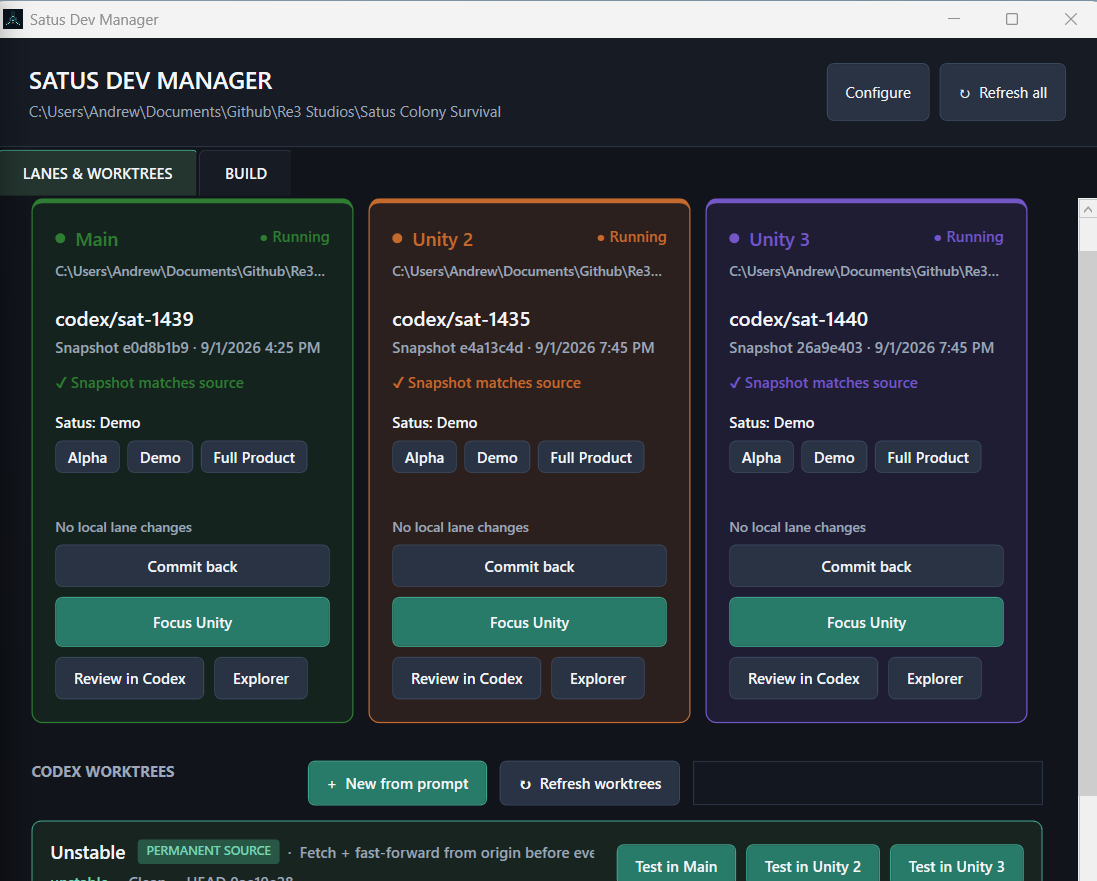Click Test in Unity 3 button
1097x881 pixels.
pyautogui.click(x=956, y=866)
